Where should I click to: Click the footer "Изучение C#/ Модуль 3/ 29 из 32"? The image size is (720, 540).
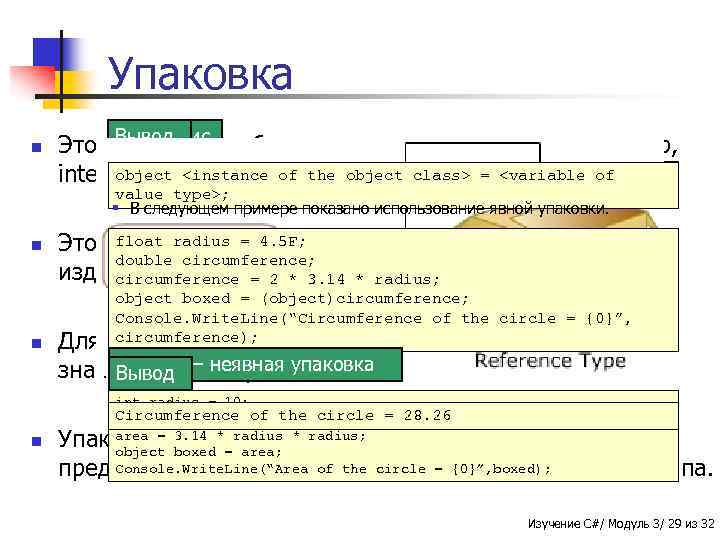pos(621,523)
